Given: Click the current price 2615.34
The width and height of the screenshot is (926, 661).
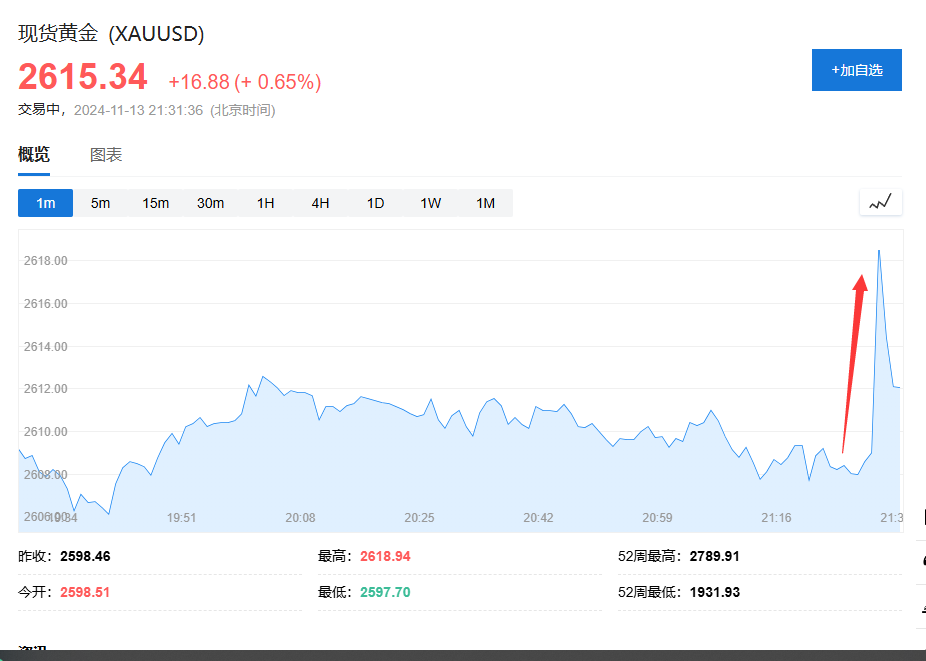Looking at the screenshot, I should (83, 77).
